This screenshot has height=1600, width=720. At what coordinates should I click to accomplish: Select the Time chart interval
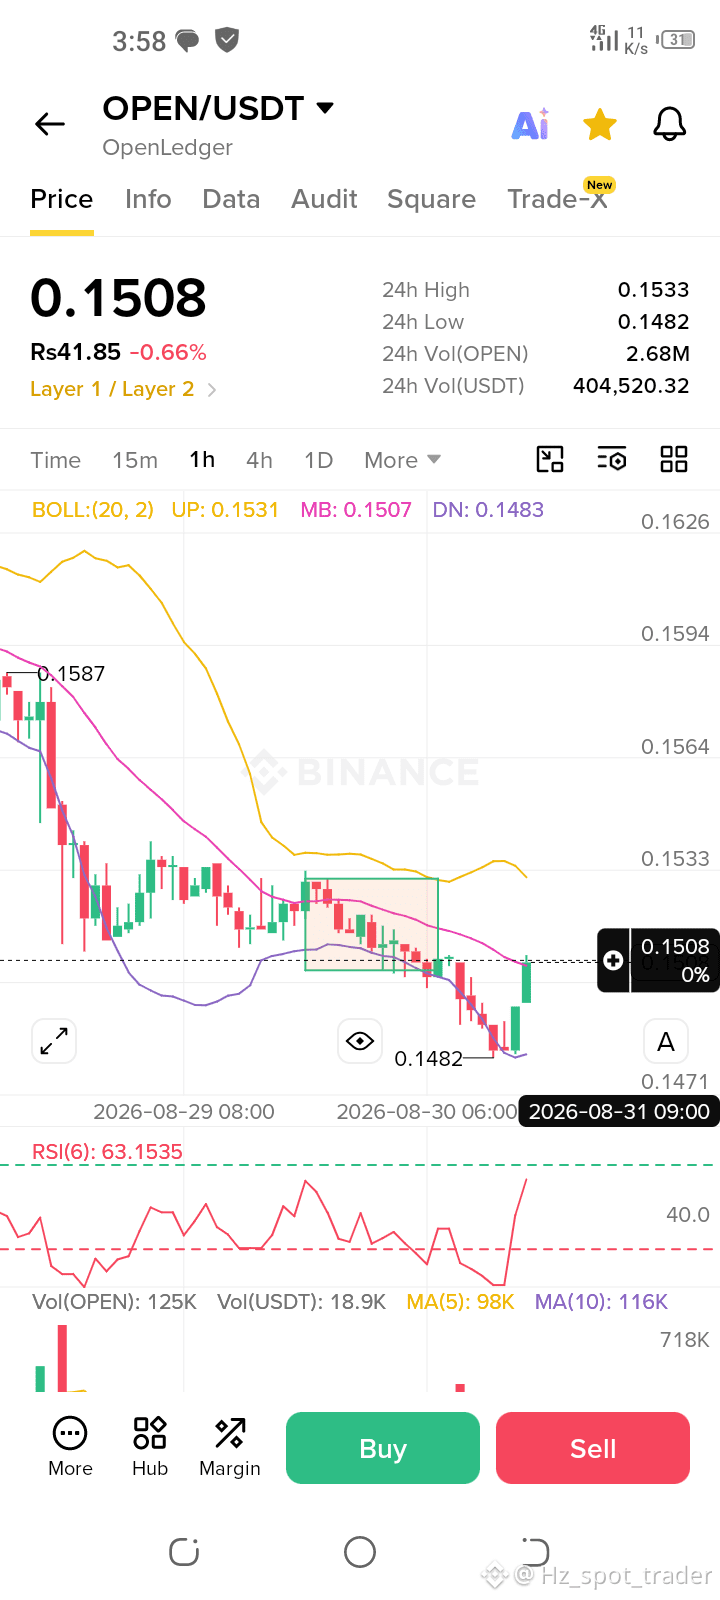(55, 460)
